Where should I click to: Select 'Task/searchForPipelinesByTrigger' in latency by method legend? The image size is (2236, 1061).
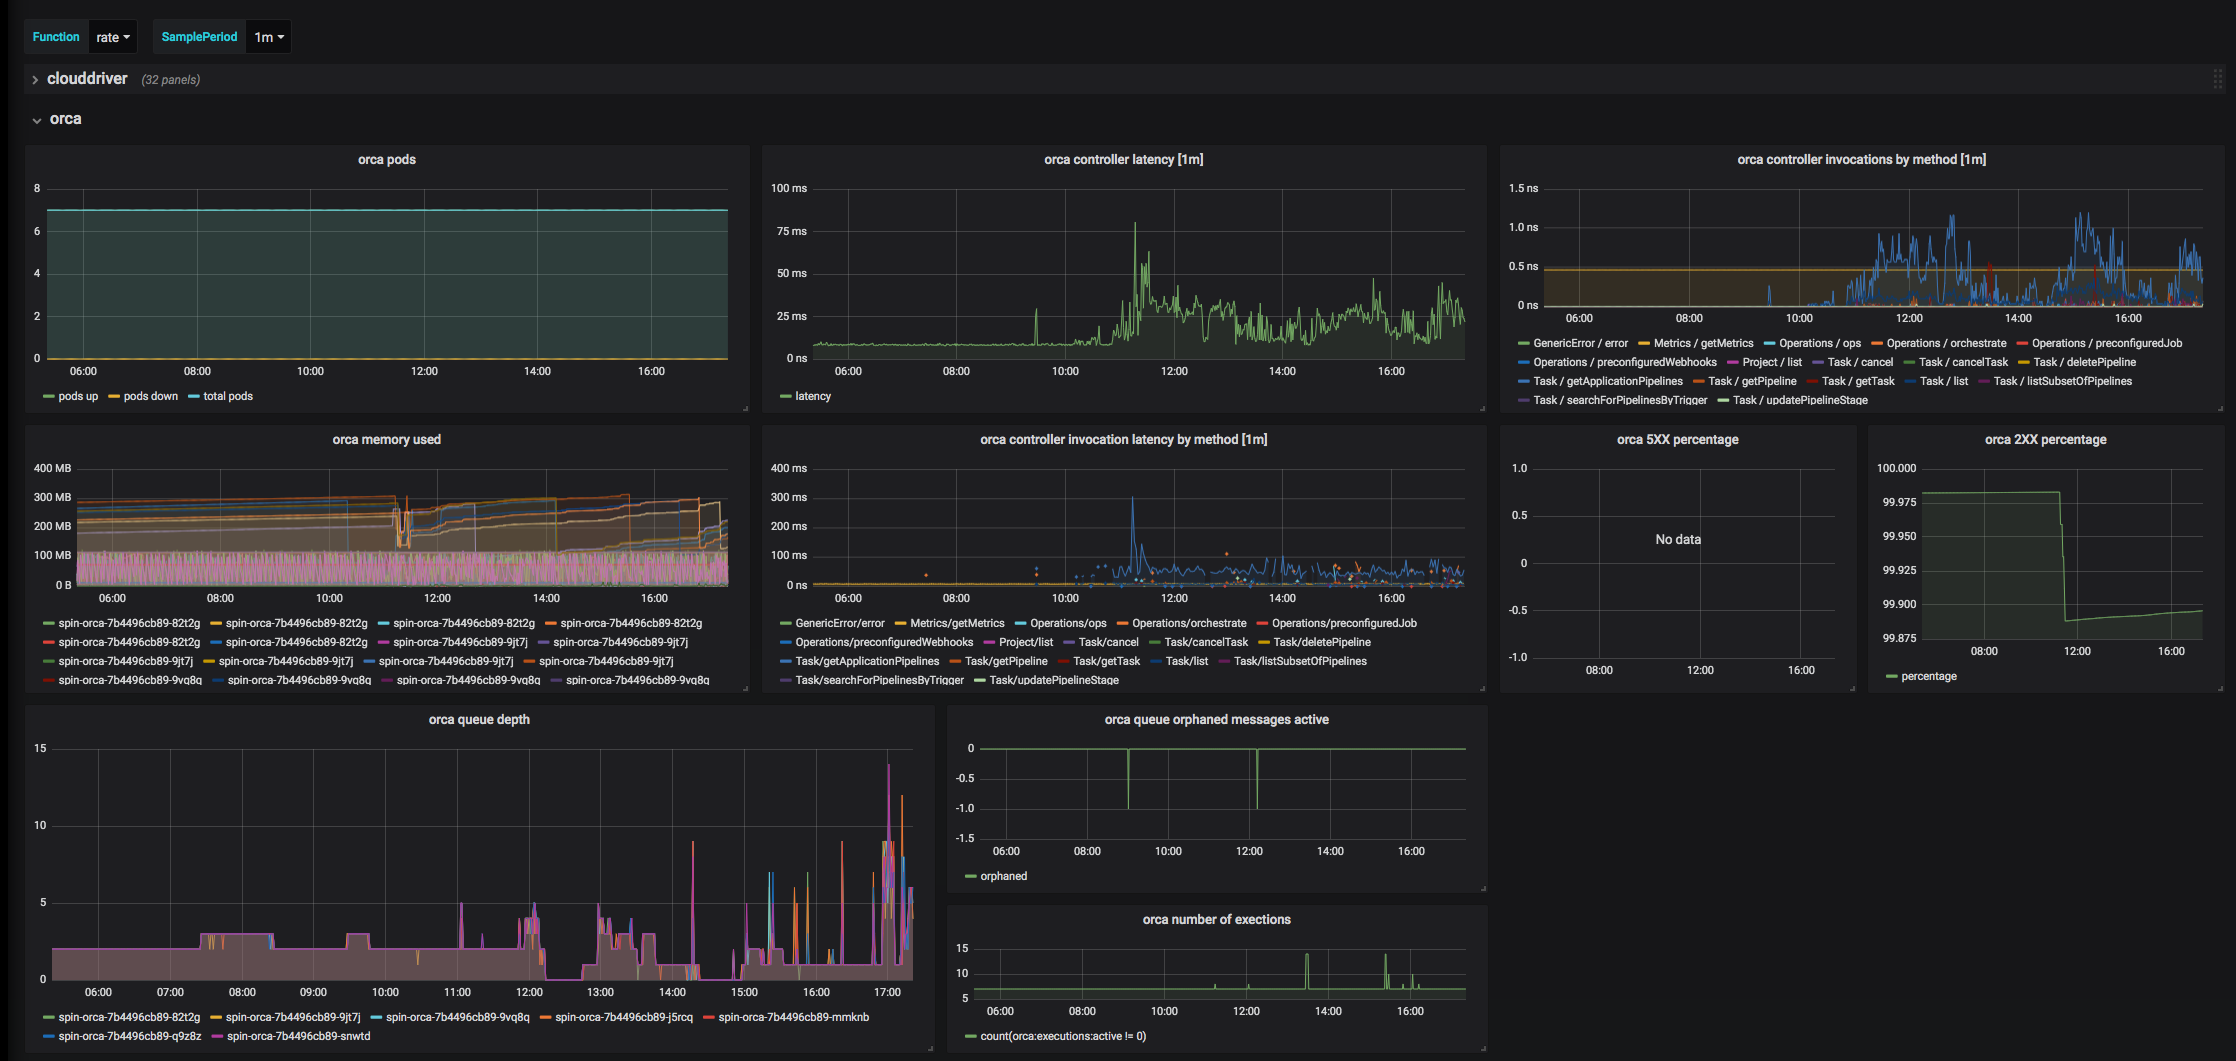[x=879, y=680]
